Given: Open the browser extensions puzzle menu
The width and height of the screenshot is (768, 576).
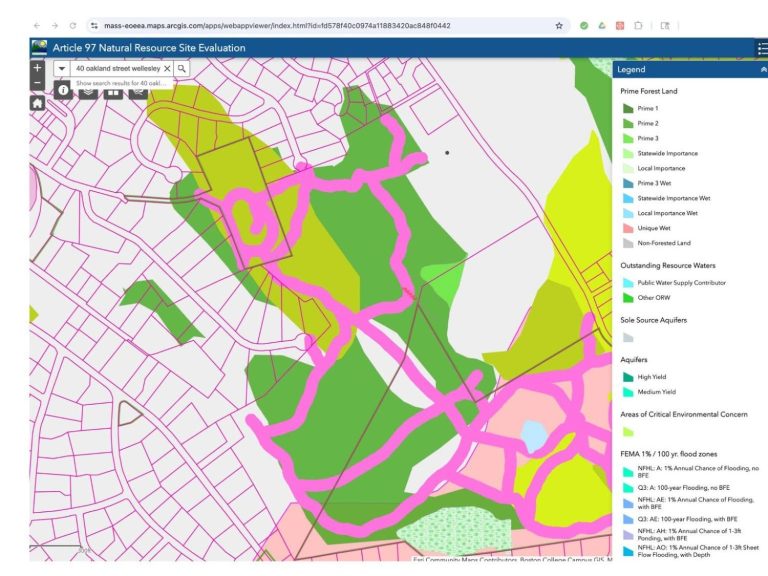Looking at the screenshot, I should pyautogui.click(x=639, y=25).
